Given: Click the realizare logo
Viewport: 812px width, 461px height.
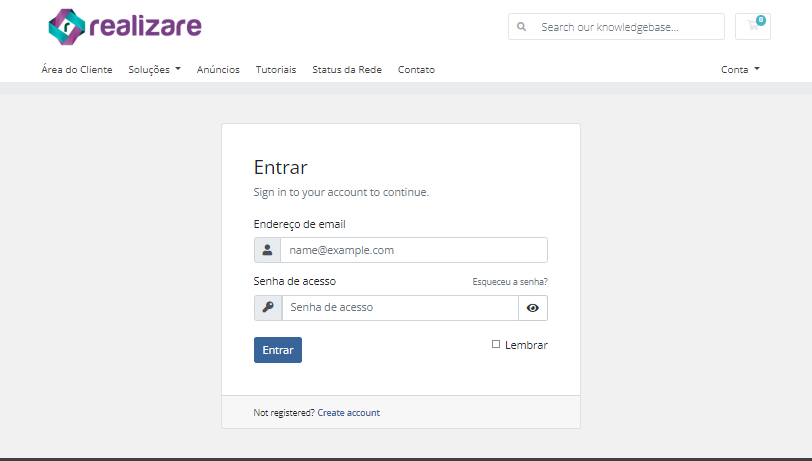Looking at the screenshot, I should [x=125, y=26].
